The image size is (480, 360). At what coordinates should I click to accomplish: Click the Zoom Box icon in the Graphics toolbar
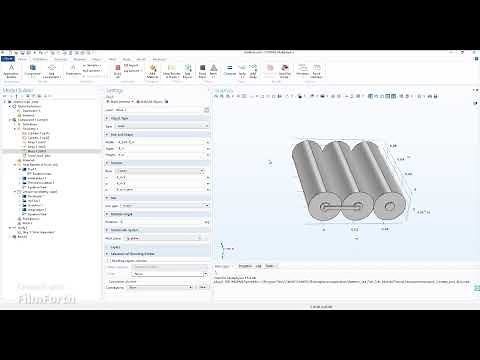(228, 96)
